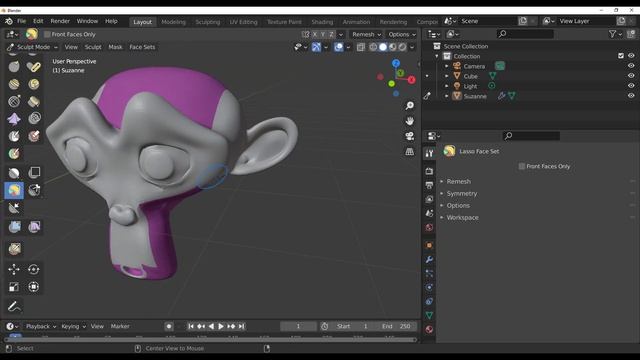This screenshot has height=360, width=640.
Task: Click the viewport pan hand icon
Action: click(x=409, y=121)
